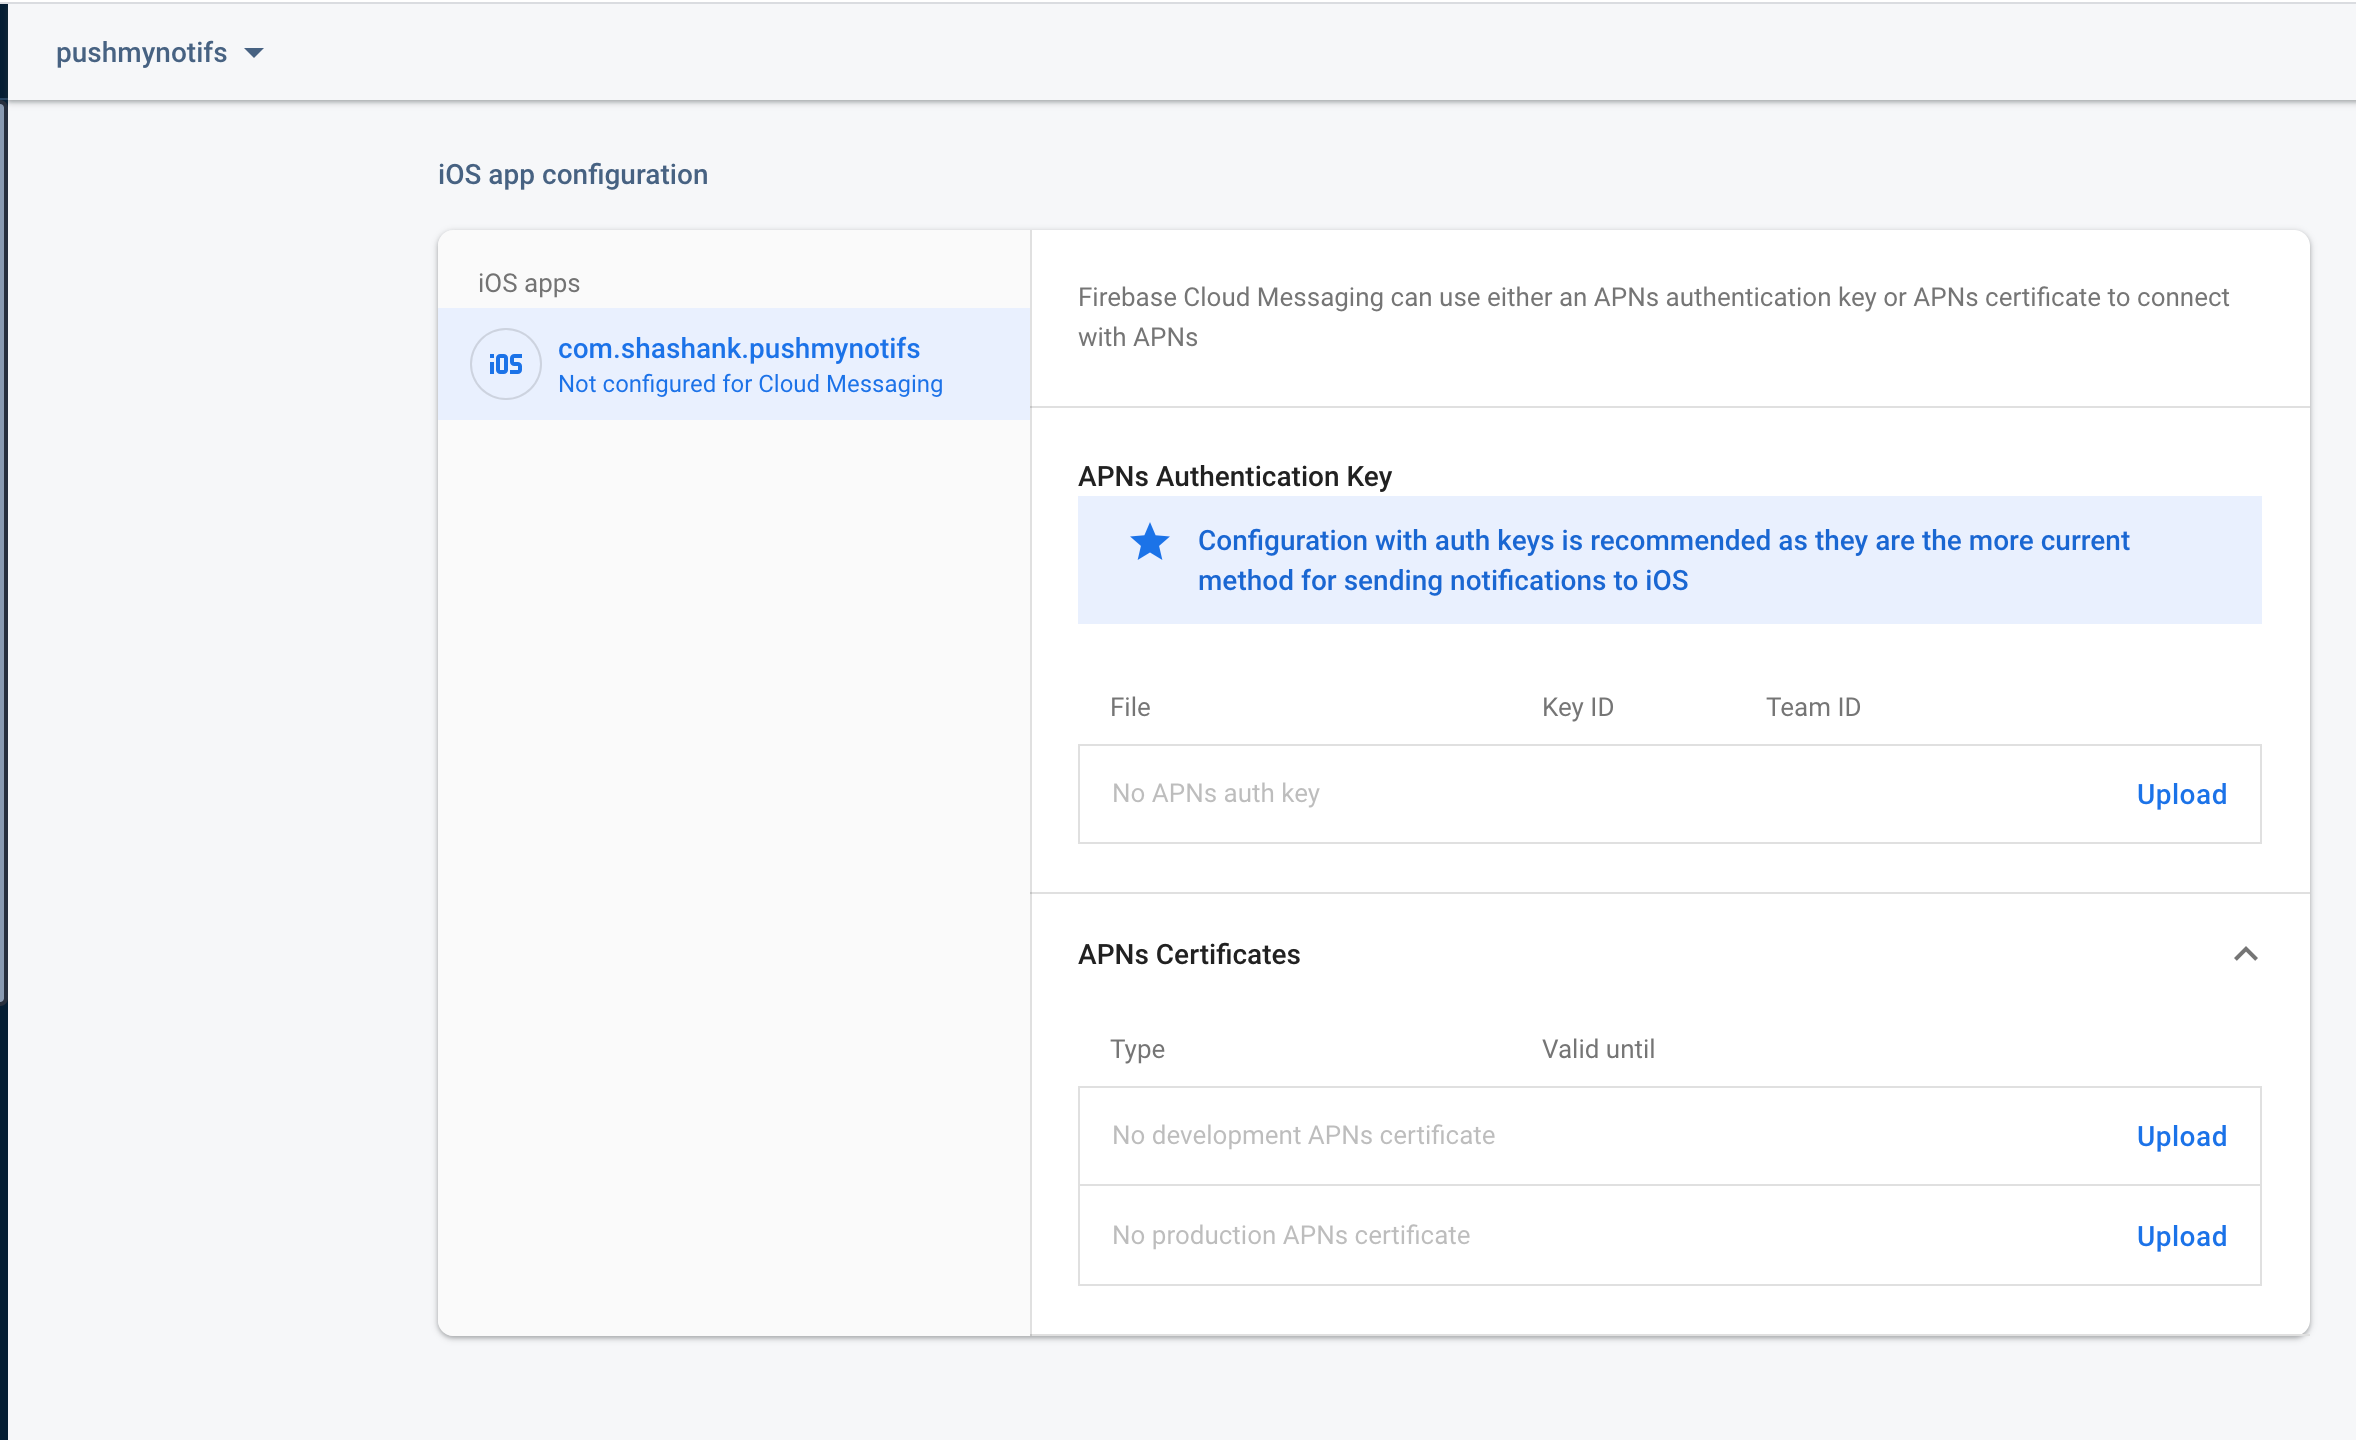Viewport: 2356px width, 1440px height.
Task: Click the production APNs certificate upload icon
Action: (2183, 1235)
